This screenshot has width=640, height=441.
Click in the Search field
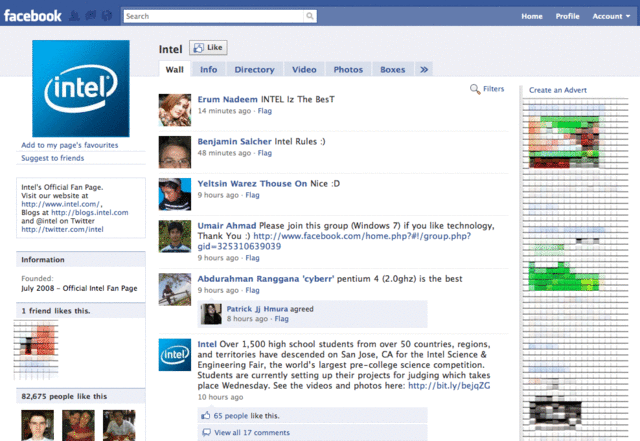coord(213,16)
